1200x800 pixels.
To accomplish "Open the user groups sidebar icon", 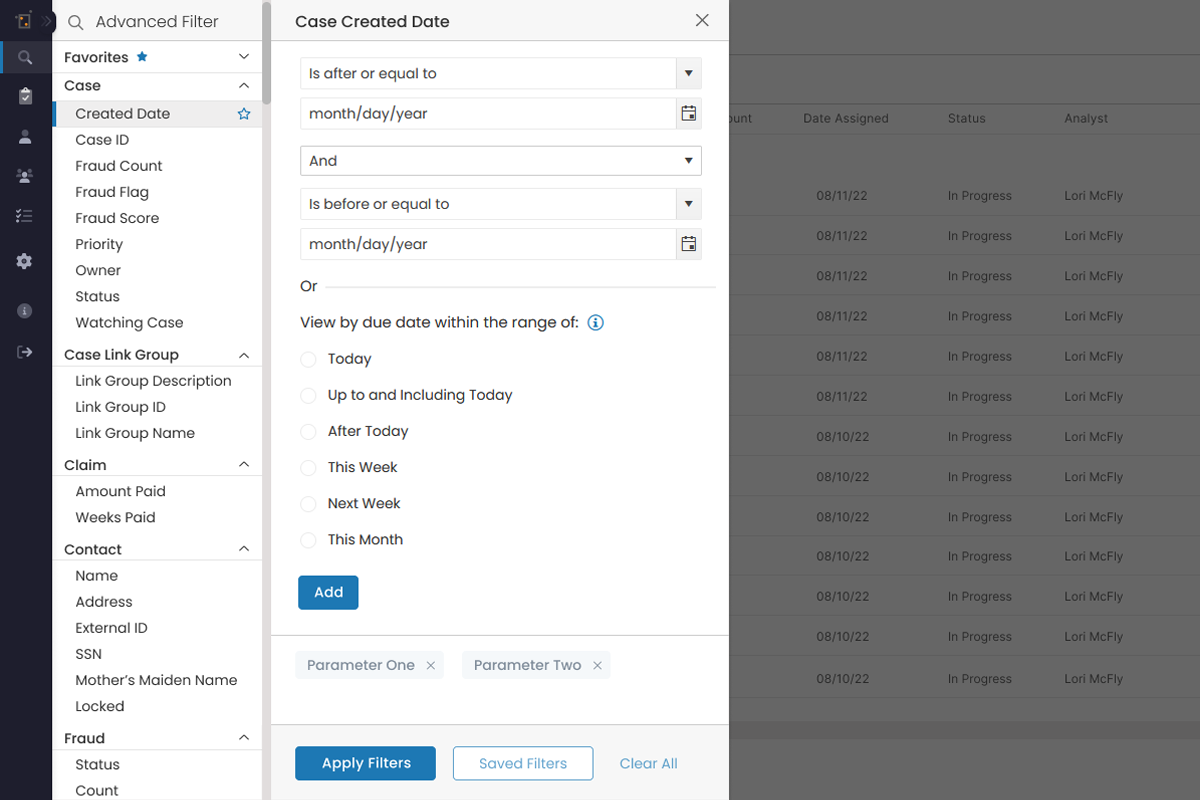I will tap(25, 176).
